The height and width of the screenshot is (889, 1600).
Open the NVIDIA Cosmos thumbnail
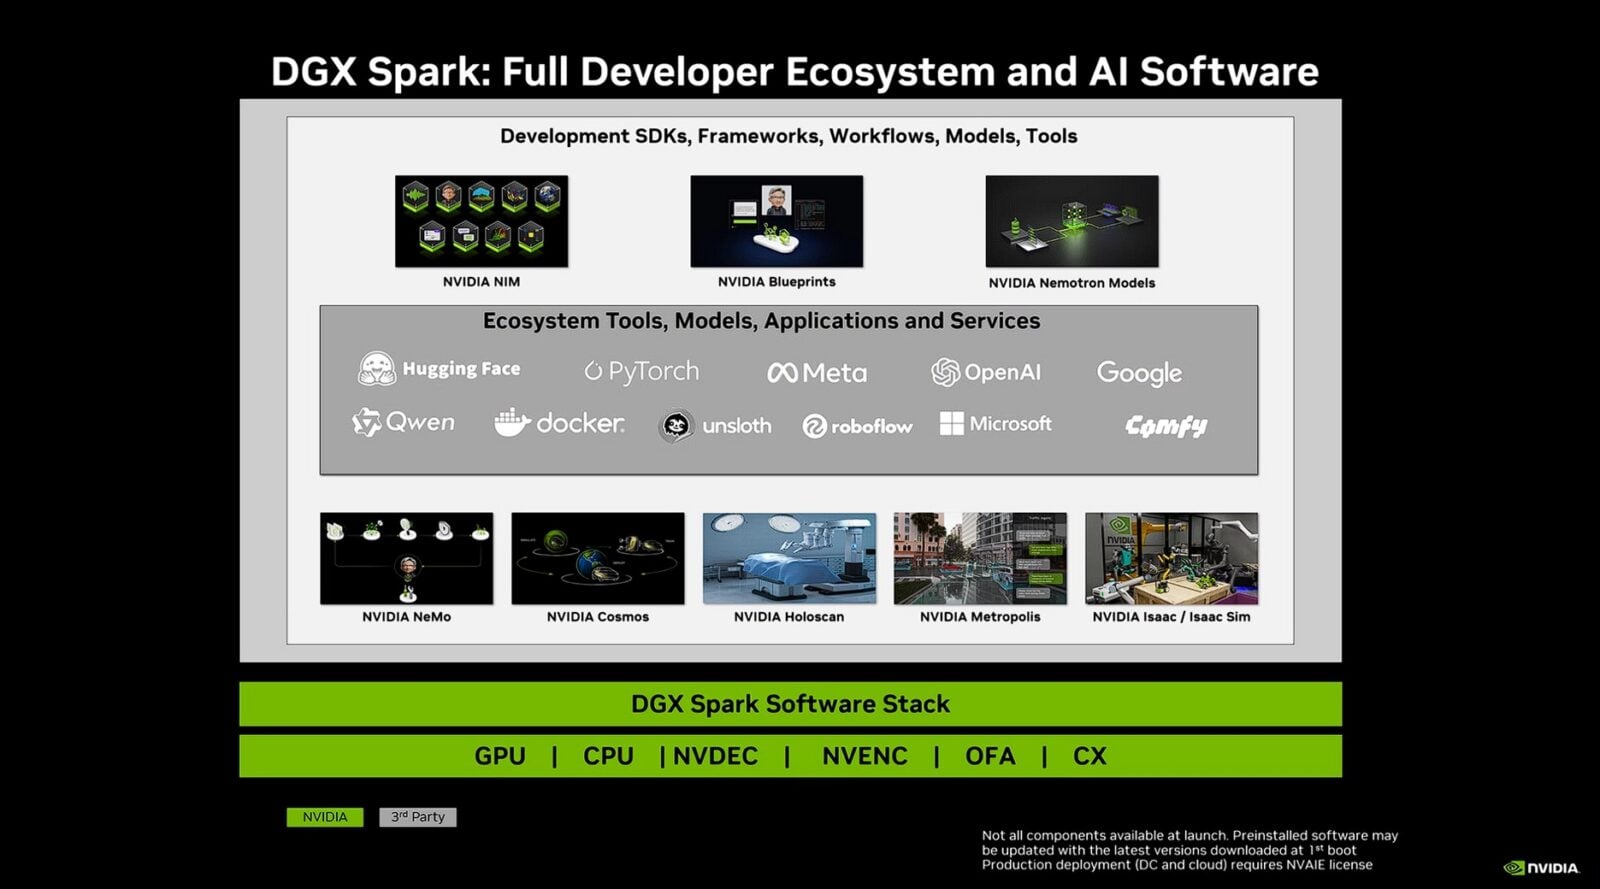(x=598, y=558)
